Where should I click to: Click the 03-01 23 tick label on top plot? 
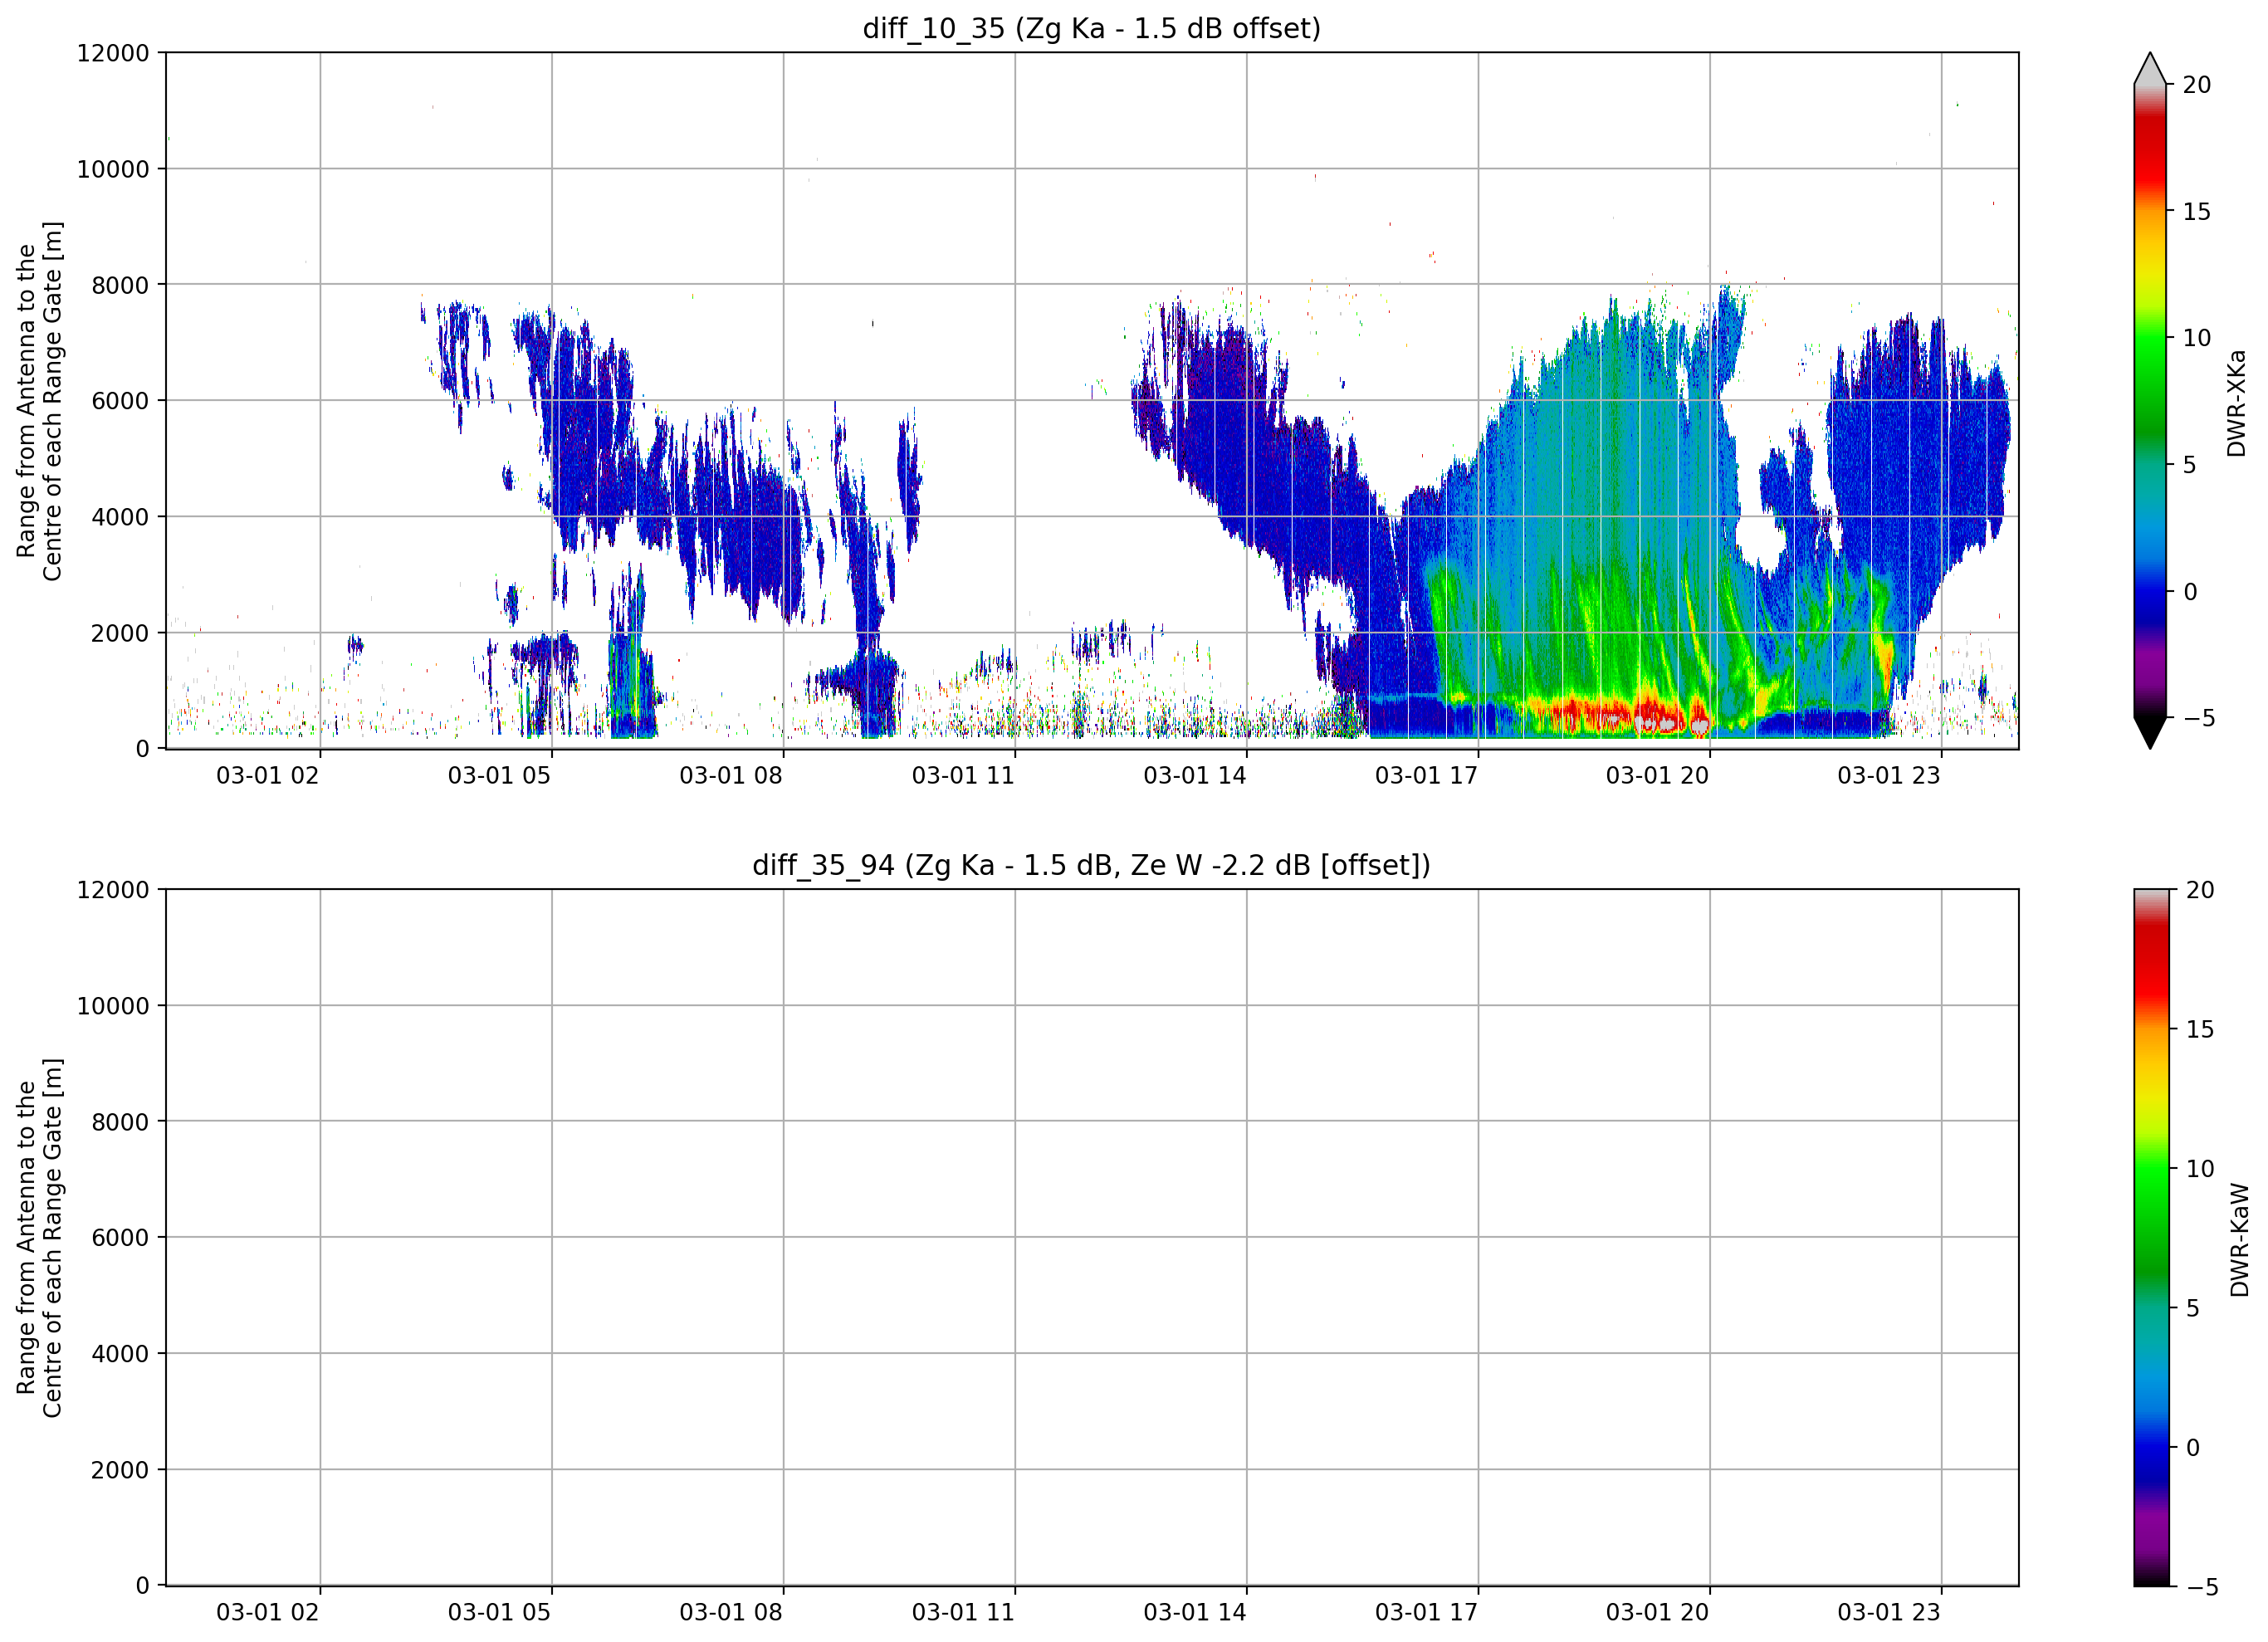pos(1888,775)
